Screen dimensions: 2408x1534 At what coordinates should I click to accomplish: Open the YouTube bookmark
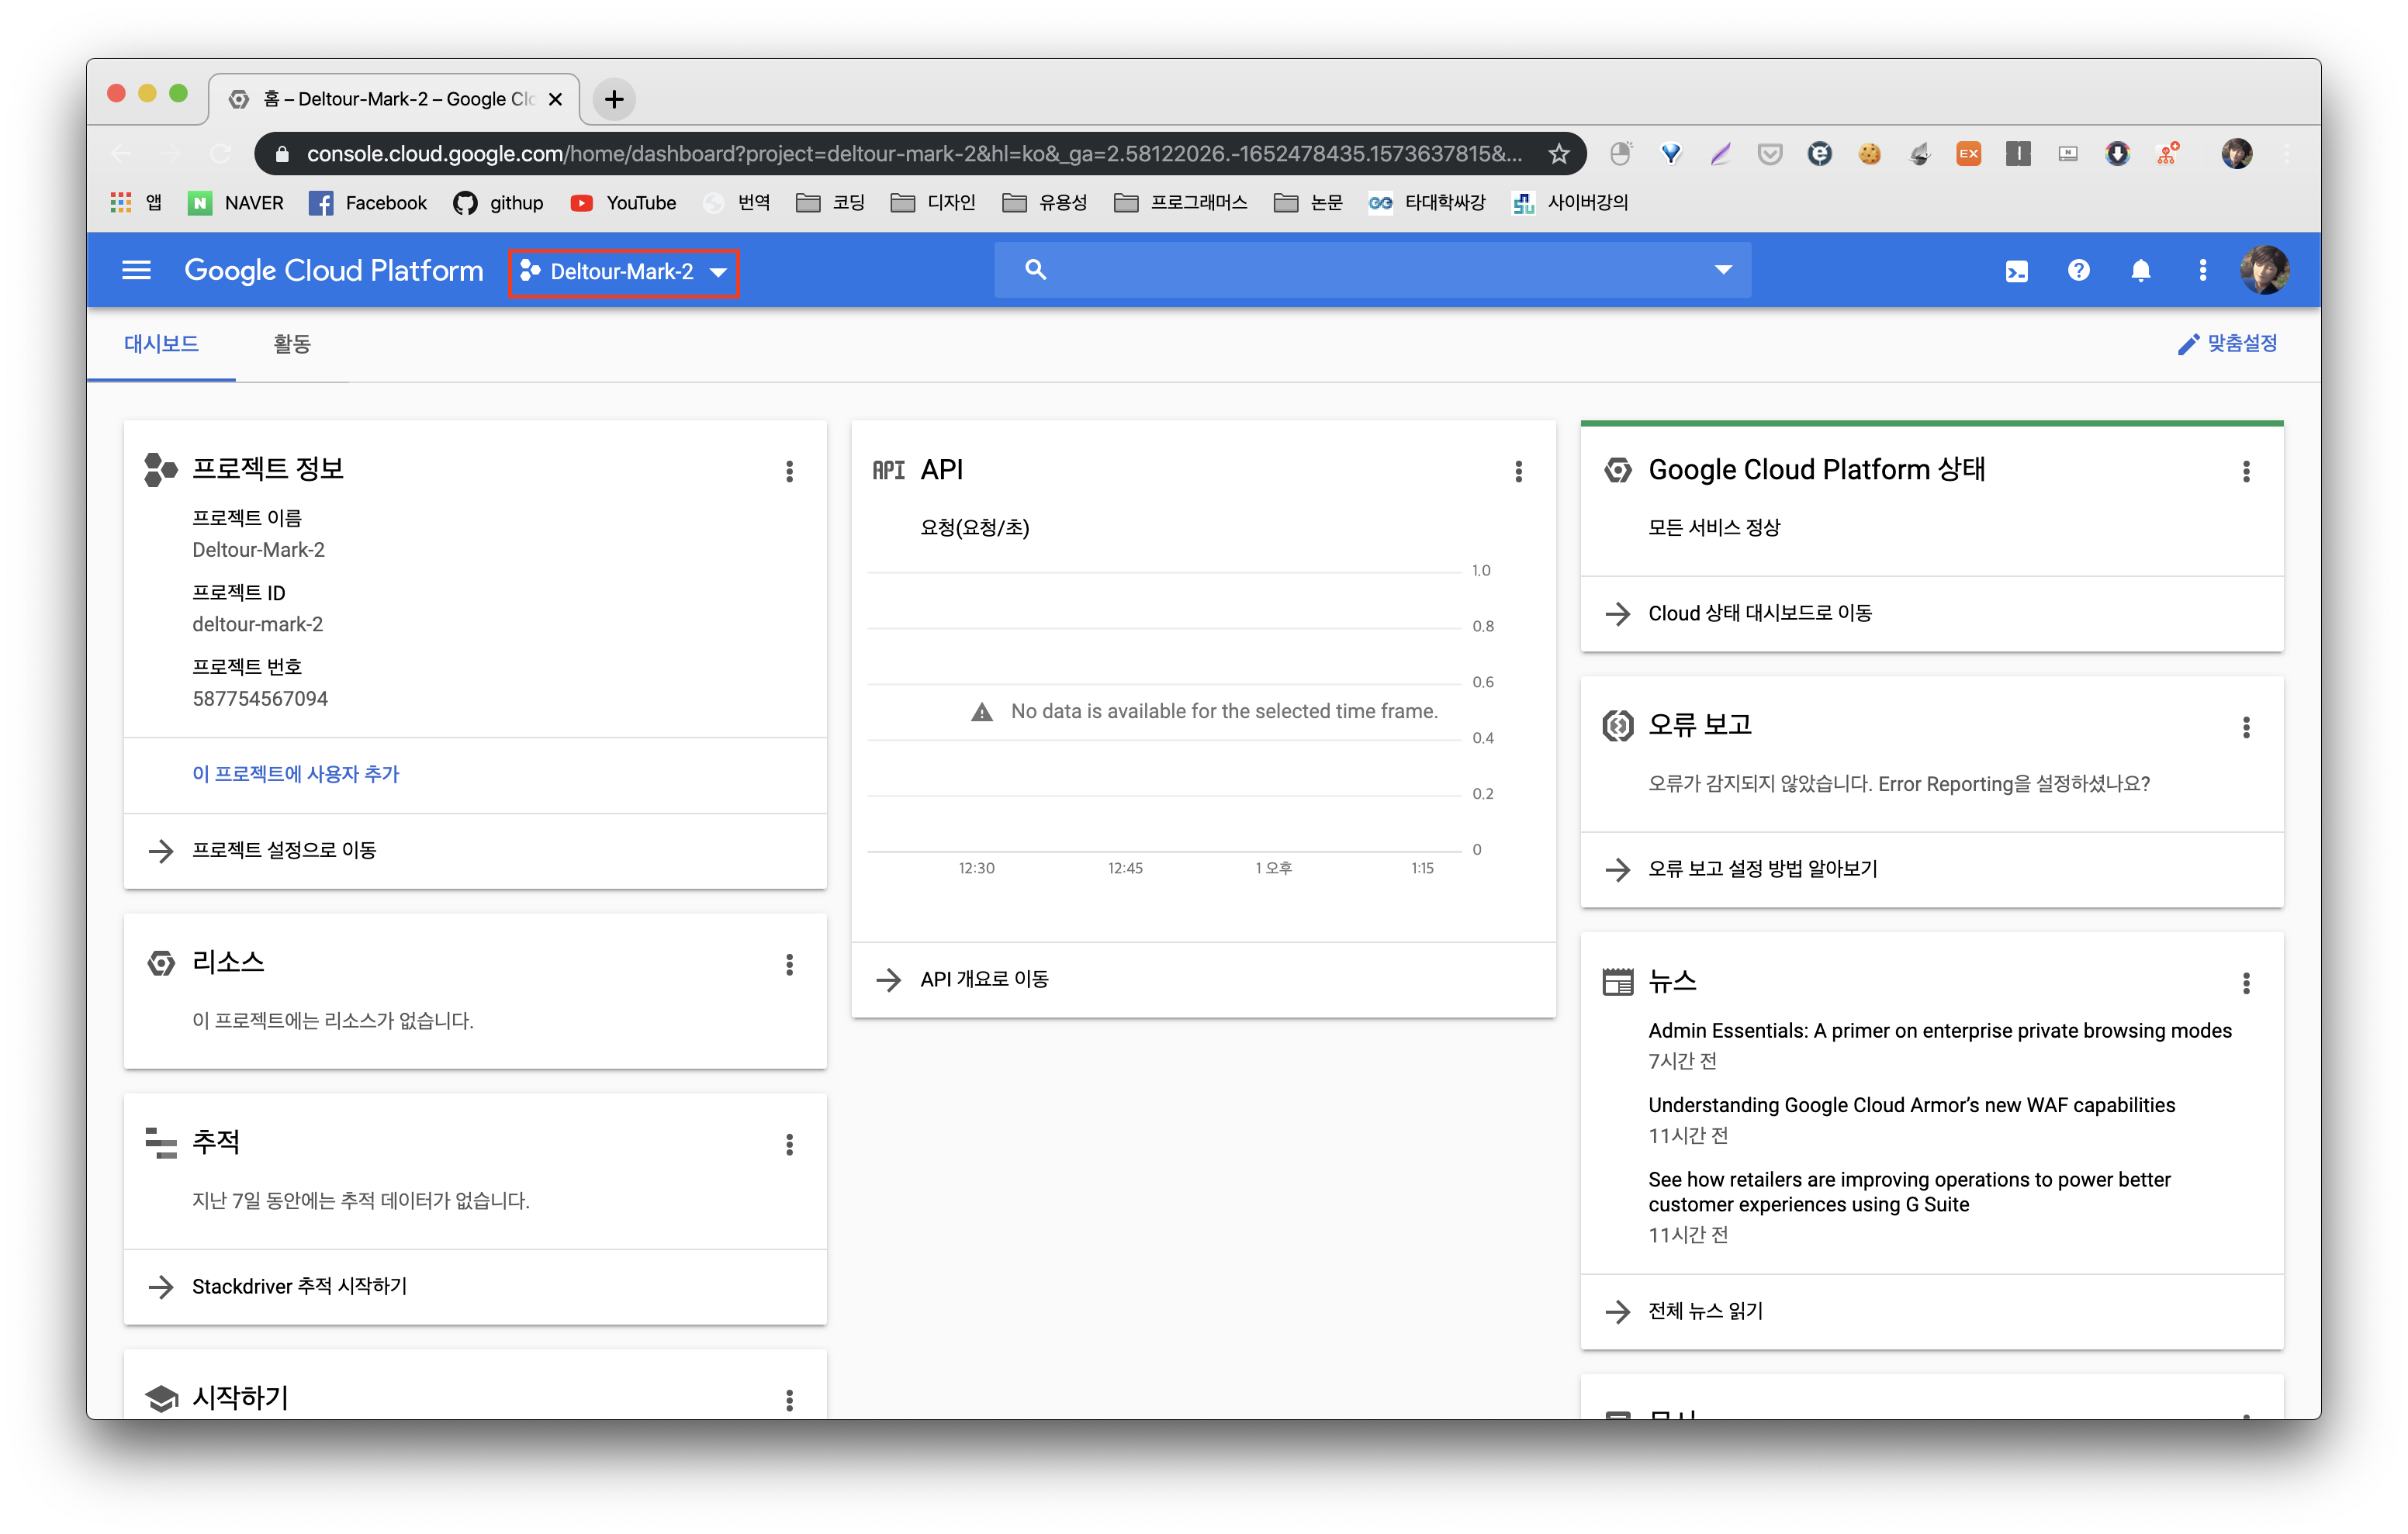point(623,203)
